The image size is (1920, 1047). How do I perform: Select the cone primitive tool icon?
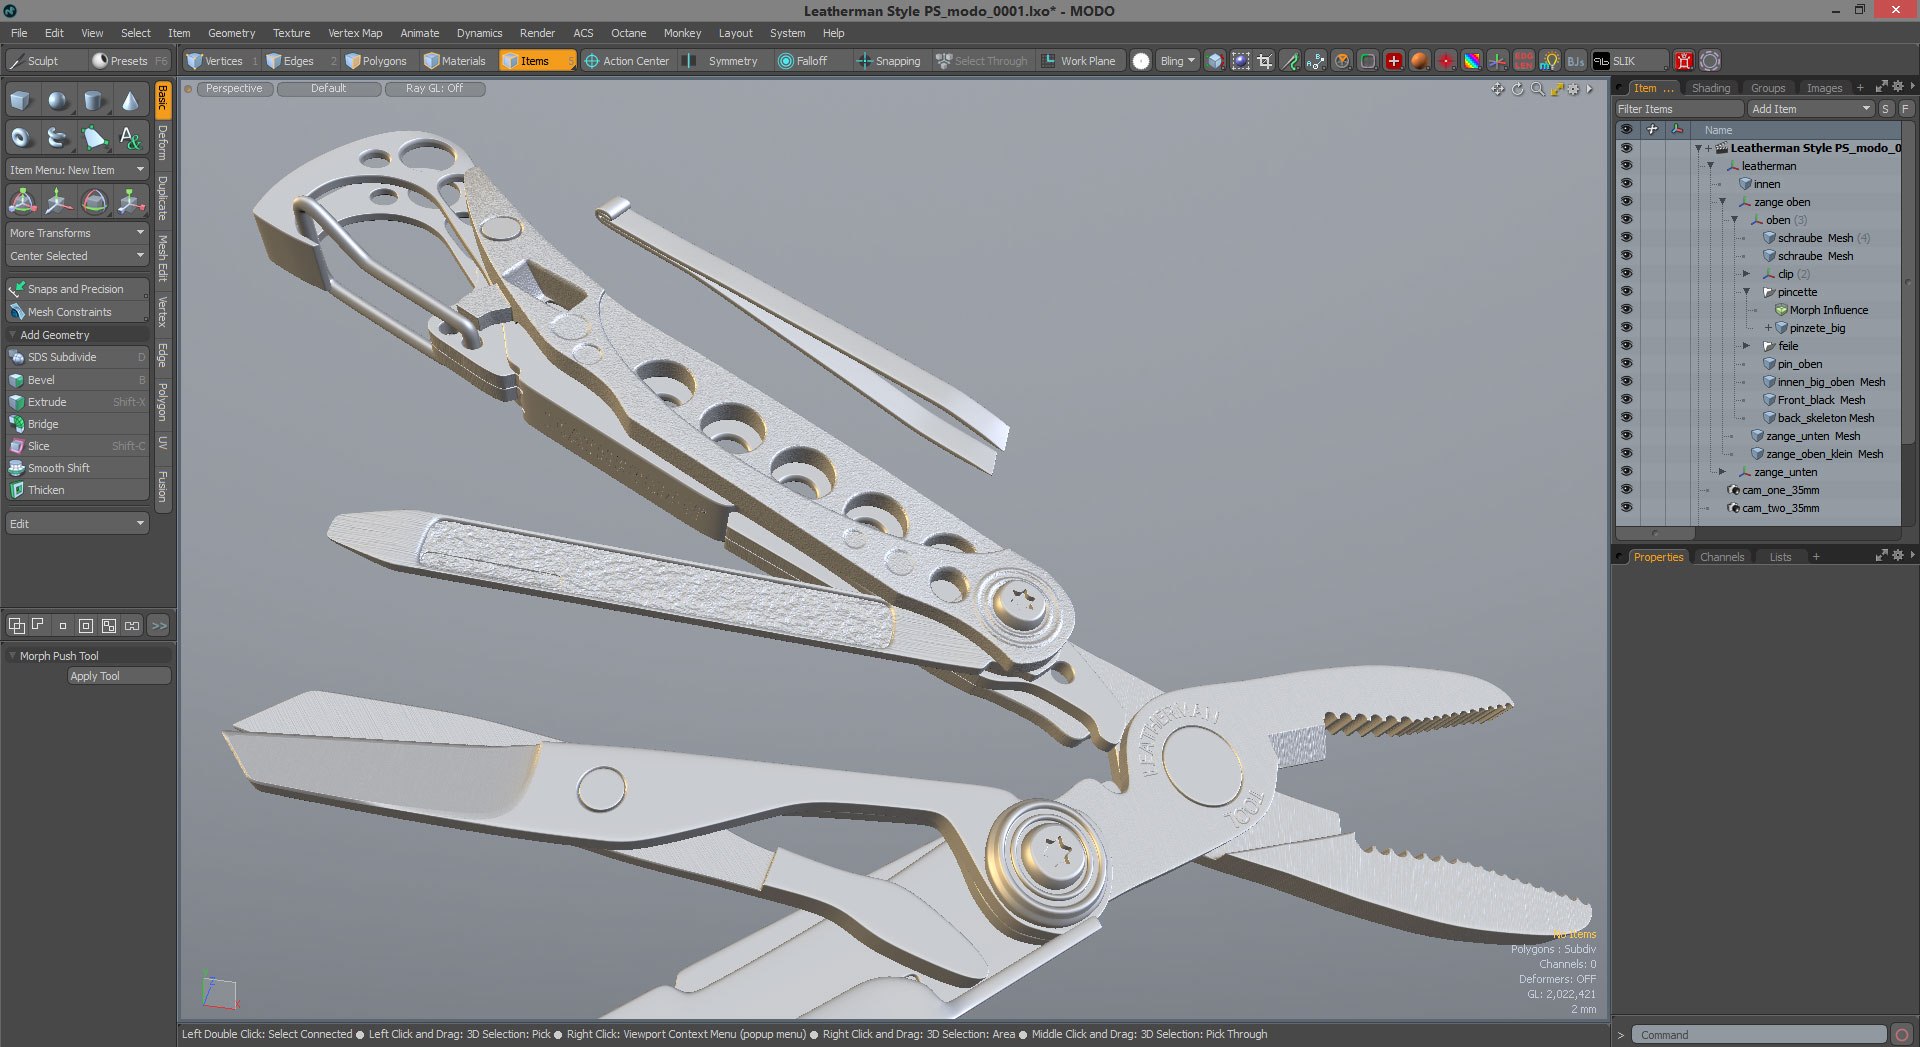(130, 101)
